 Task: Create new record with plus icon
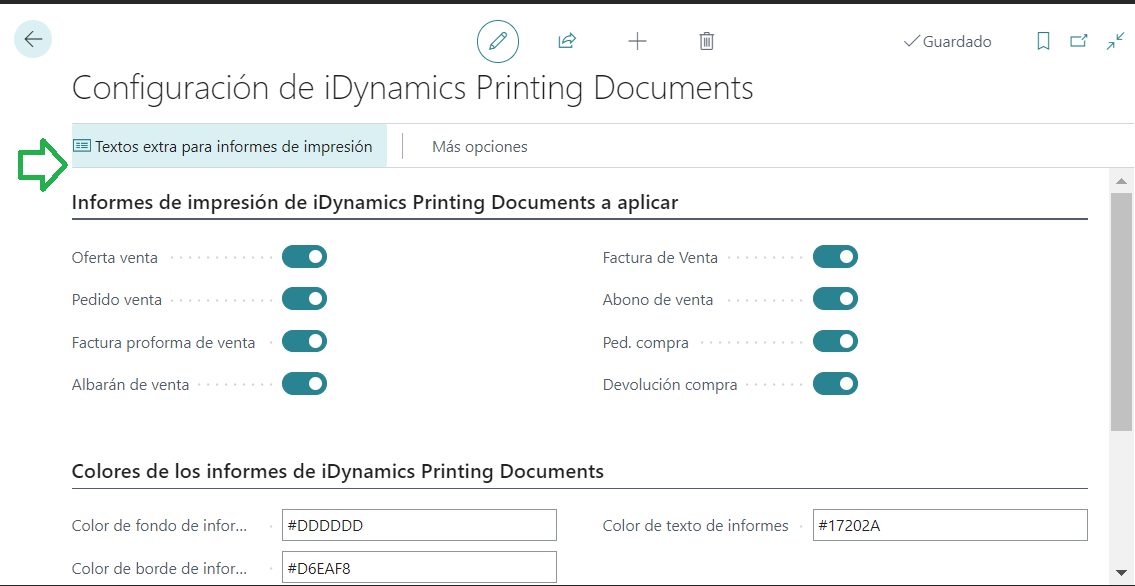coord(637,41)
